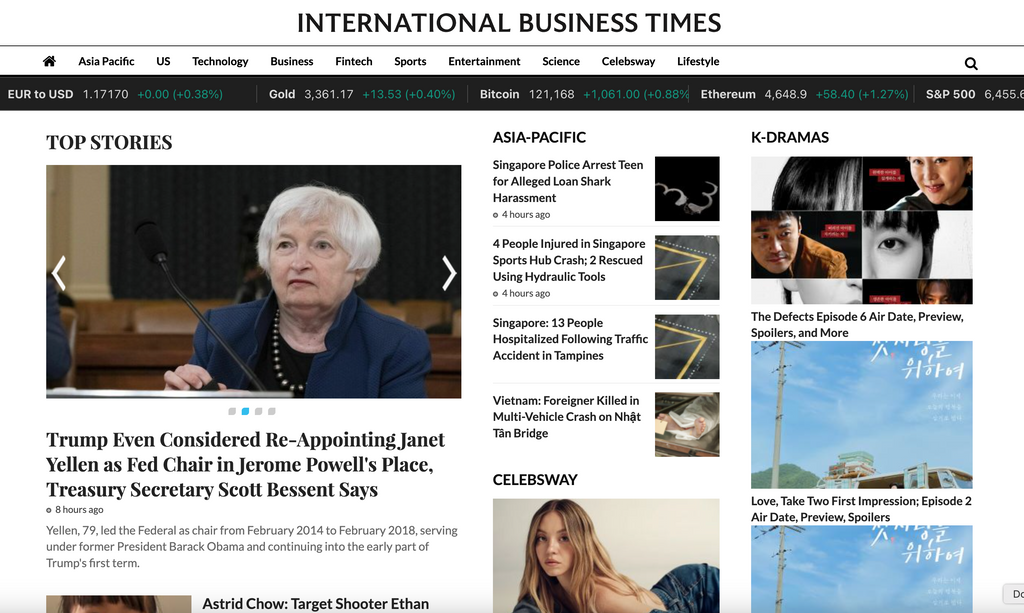Select third carousel dot indicator

(x=259, y=411)
